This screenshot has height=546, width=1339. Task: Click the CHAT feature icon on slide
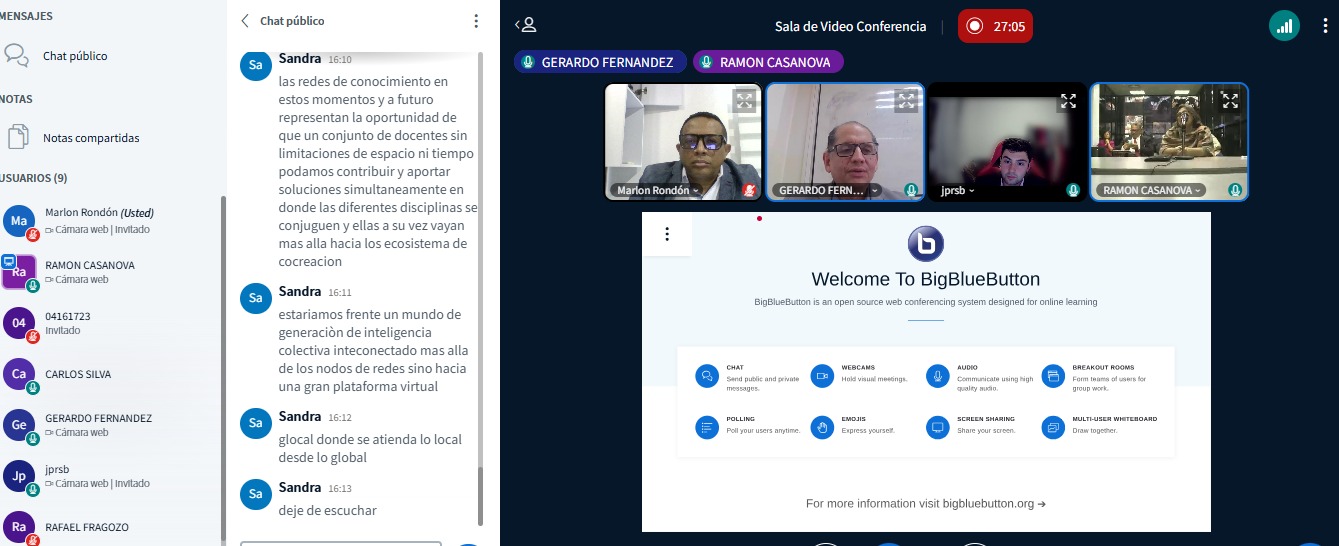707,376
